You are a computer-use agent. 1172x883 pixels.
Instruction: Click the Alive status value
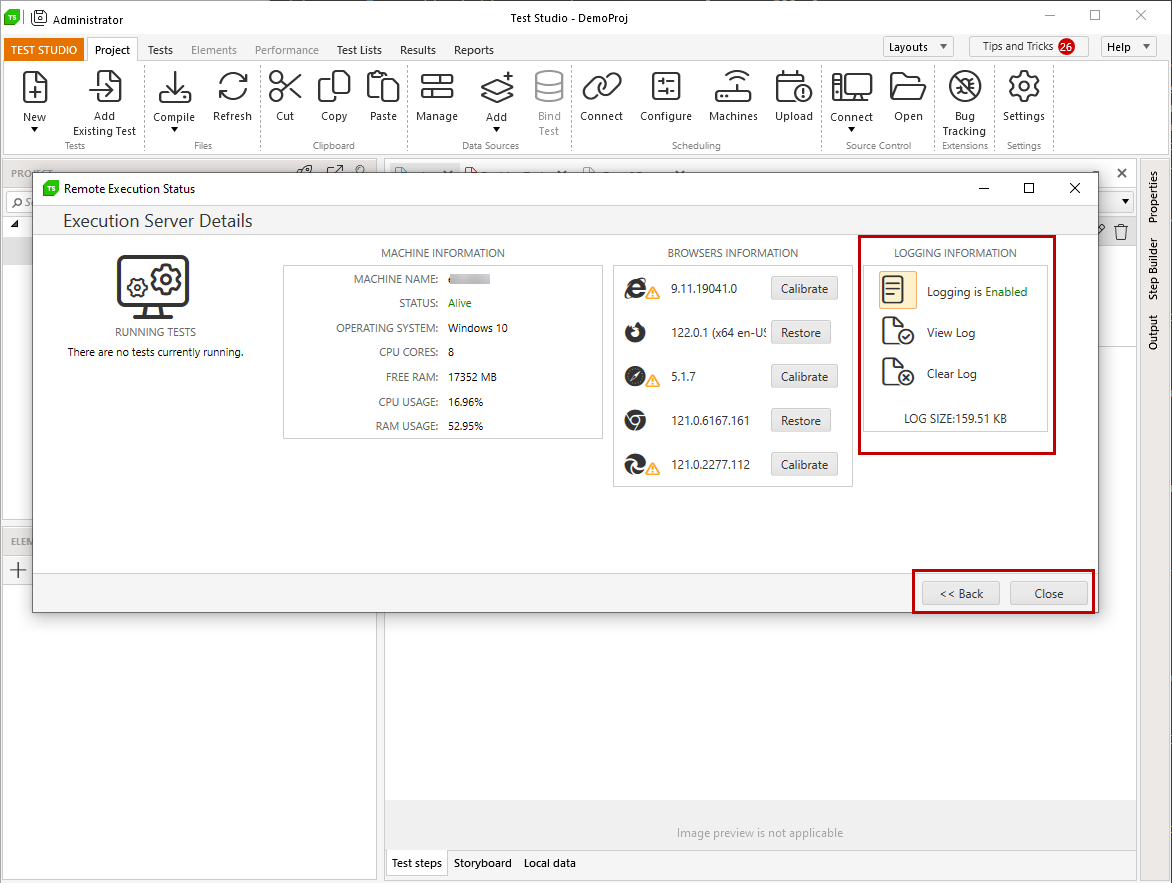point(460,303)
